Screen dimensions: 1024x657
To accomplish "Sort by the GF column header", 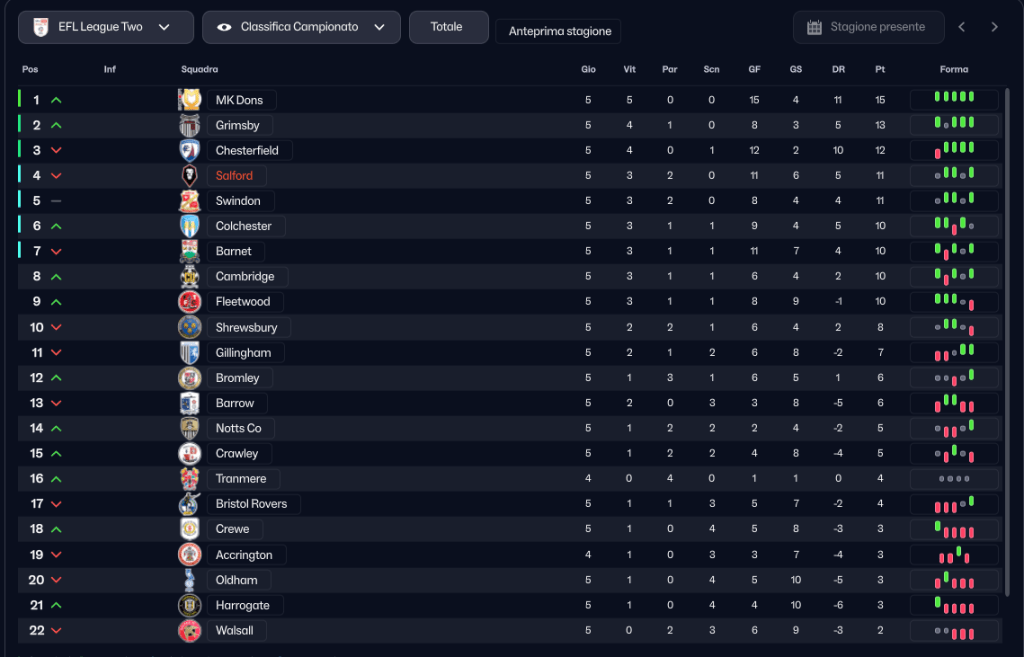I will click(754, 70).
